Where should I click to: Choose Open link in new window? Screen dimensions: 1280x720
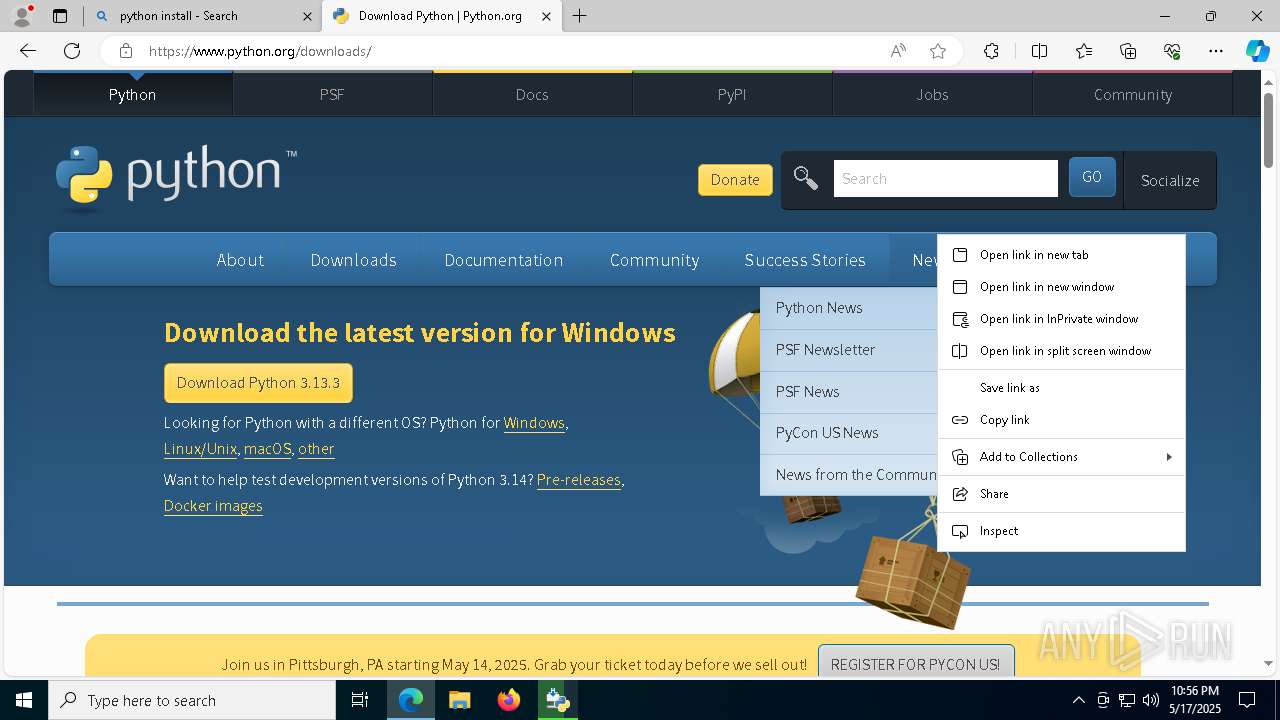(x=1061, y=287)
